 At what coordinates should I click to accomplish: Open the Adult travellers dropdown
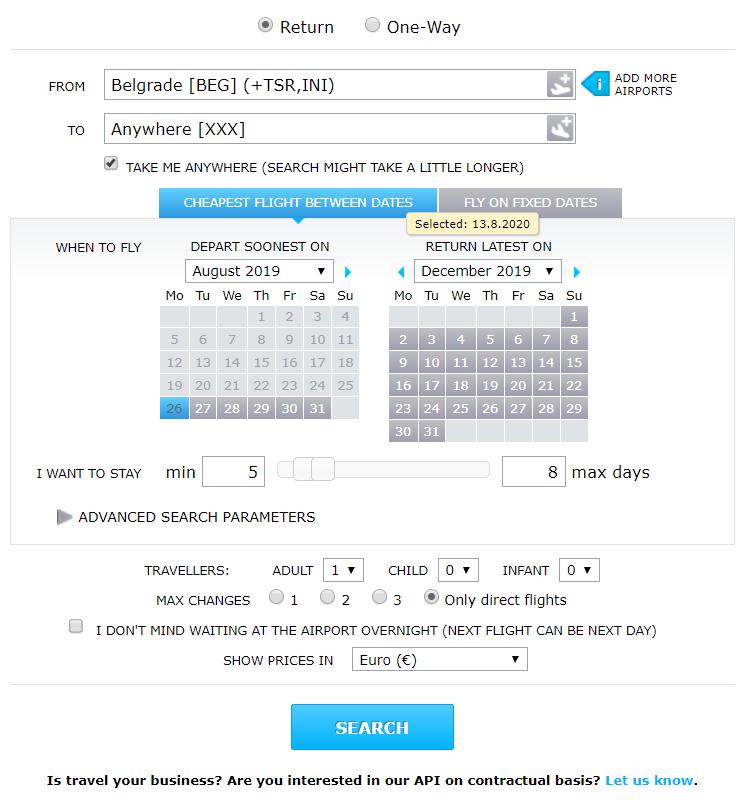click(x=343, y=570)
